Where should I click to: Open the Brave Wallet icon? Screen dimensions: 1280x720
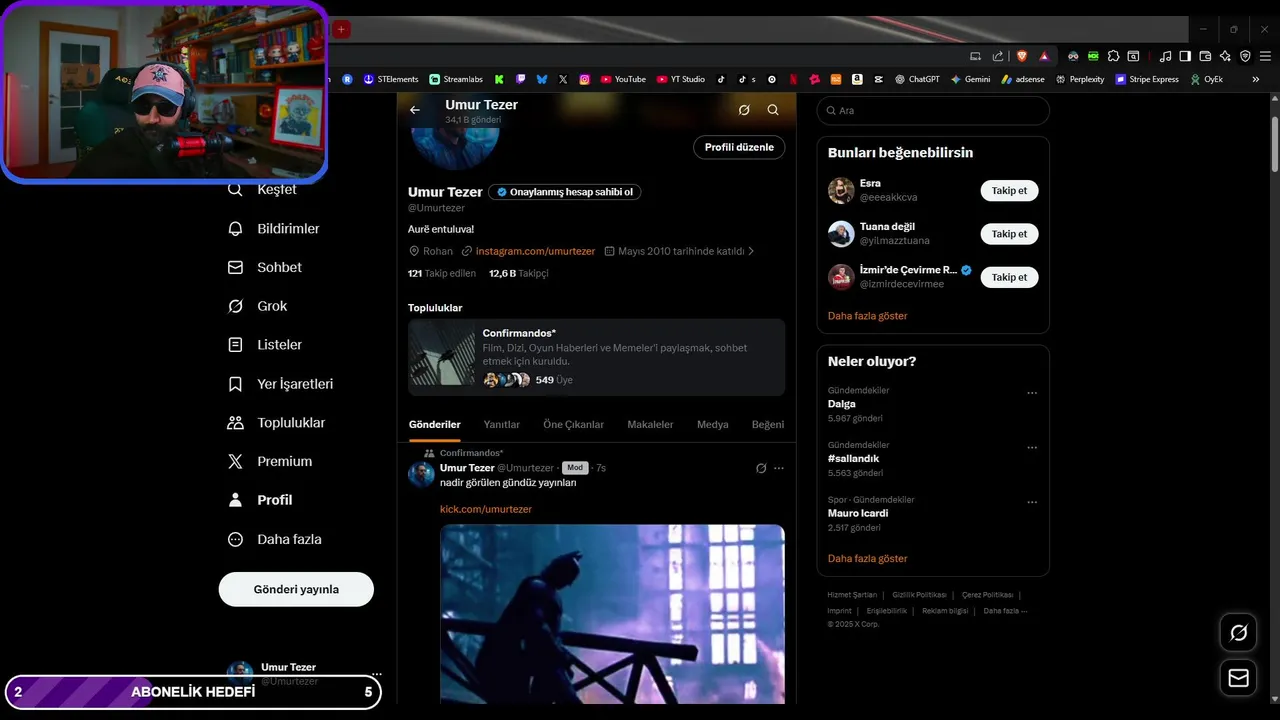click(1205, 56)
